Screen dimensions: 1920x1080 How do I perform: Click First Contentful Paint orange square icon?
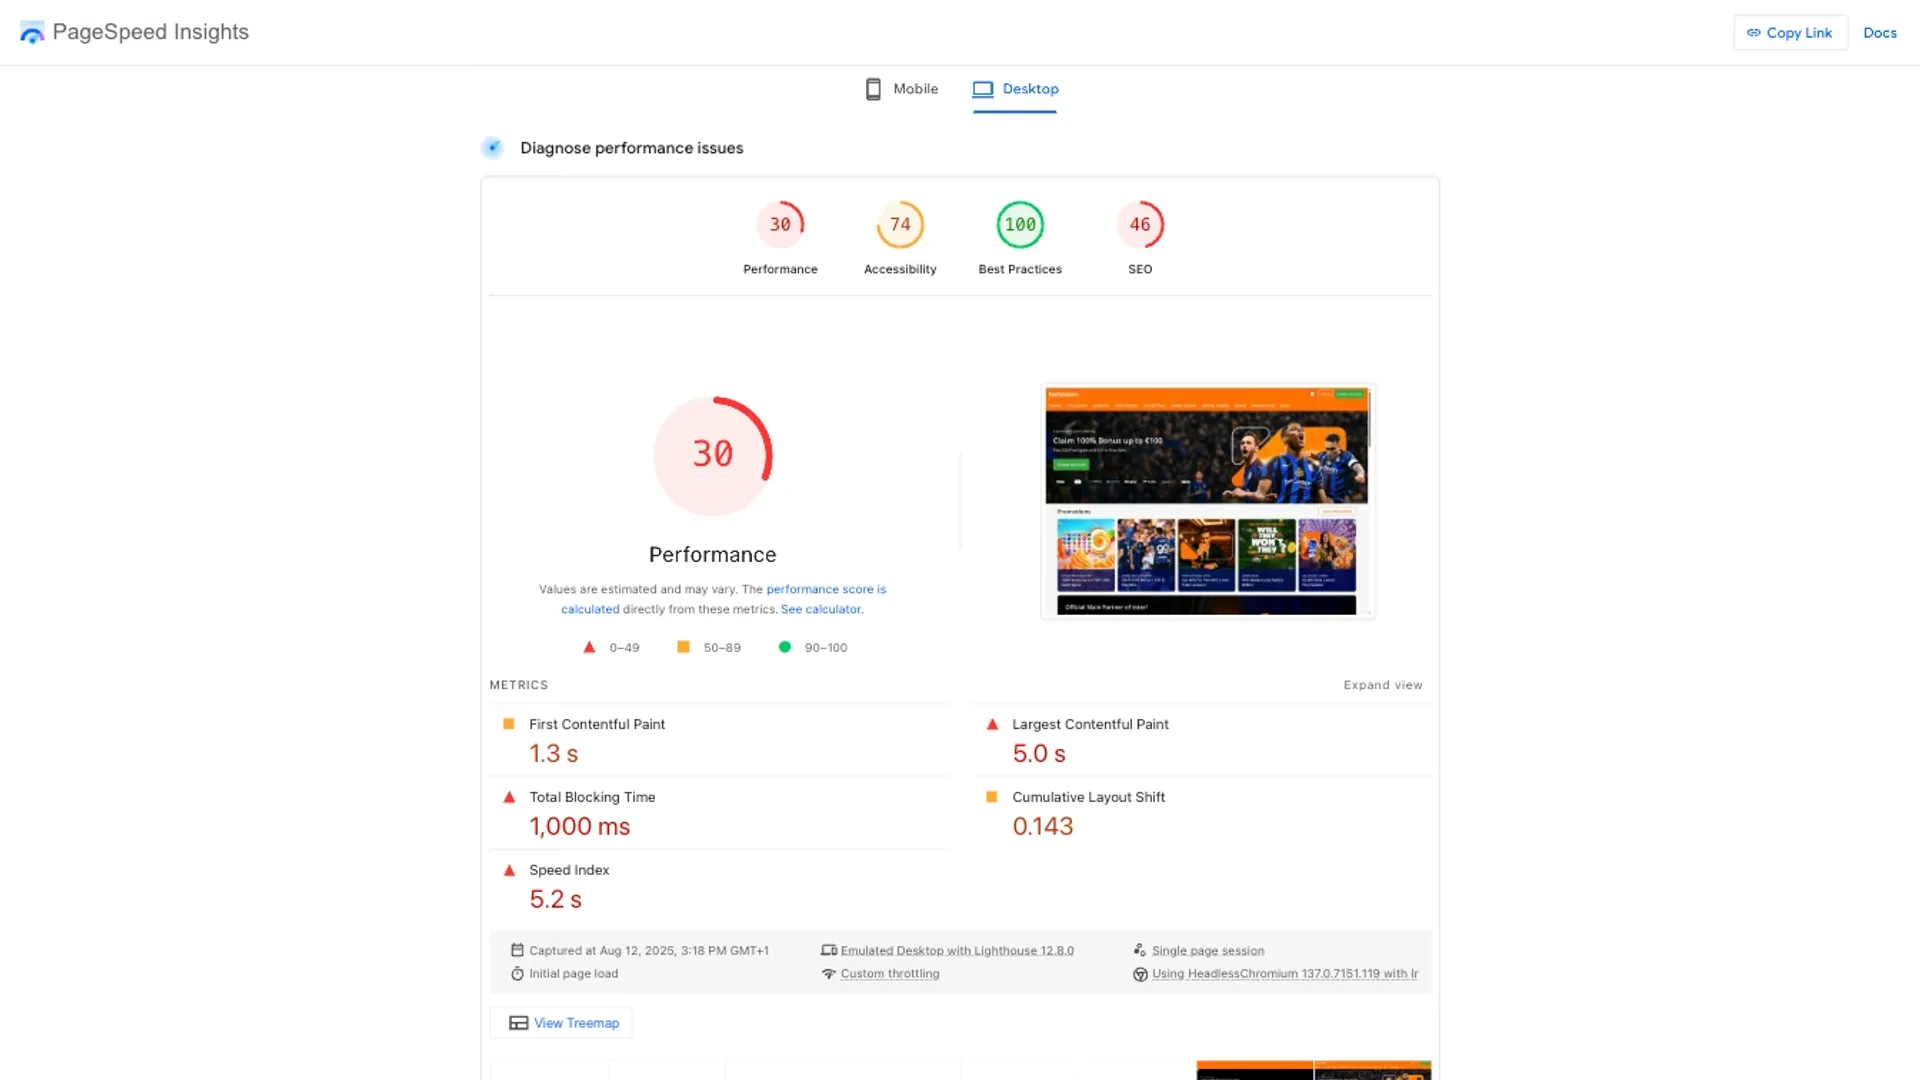coord(508,724)
